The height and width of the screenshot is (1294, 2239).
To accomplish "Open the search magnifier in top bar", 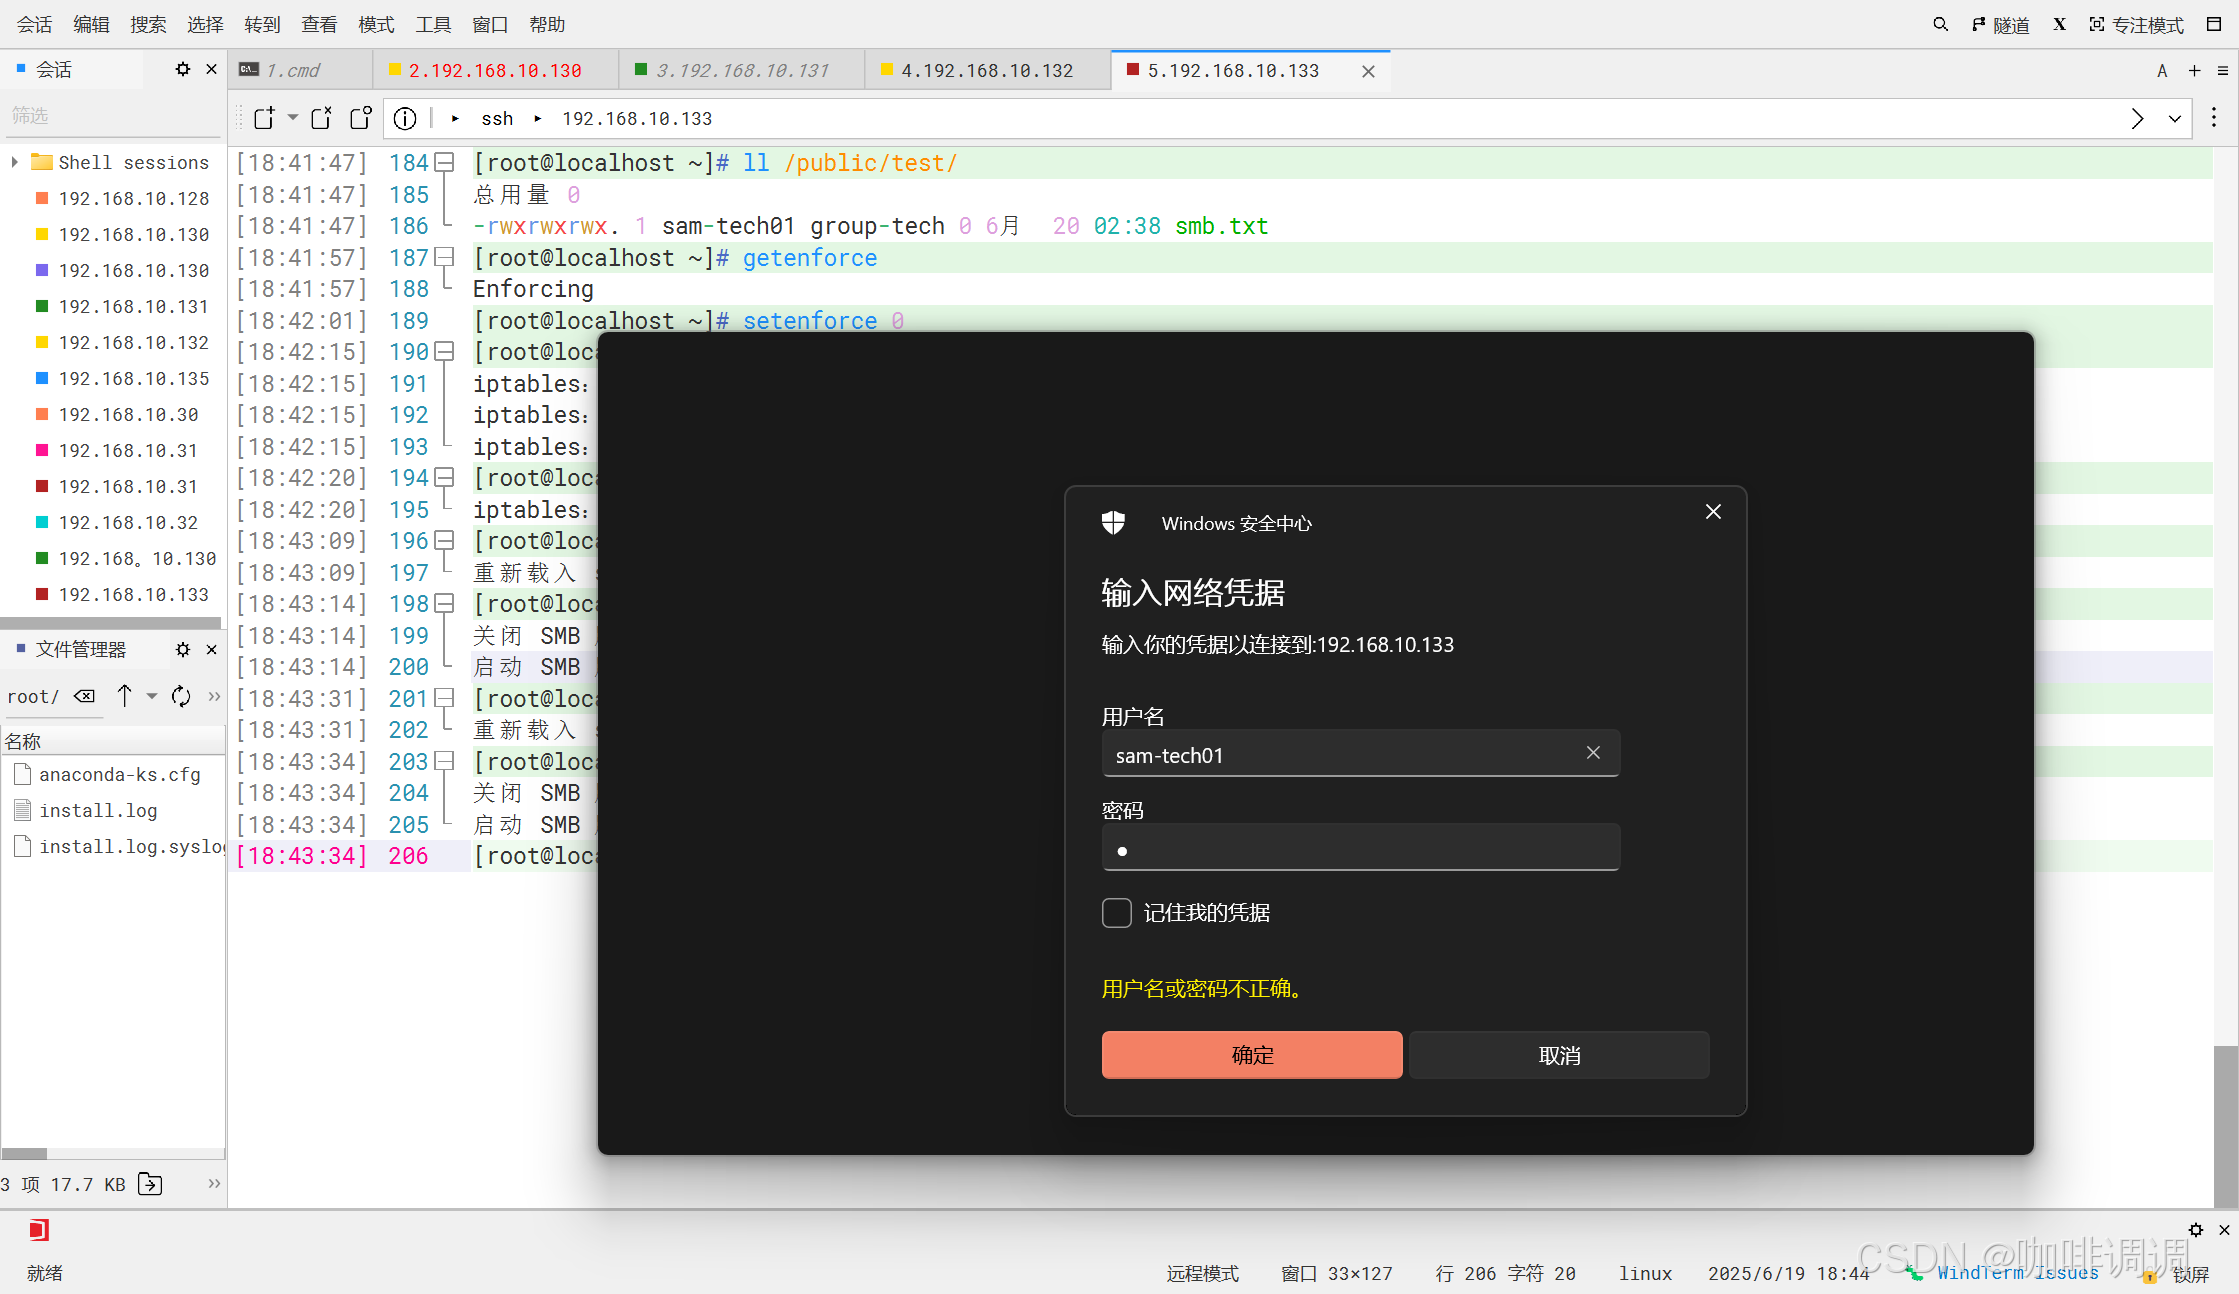I will click(1940, 24).
